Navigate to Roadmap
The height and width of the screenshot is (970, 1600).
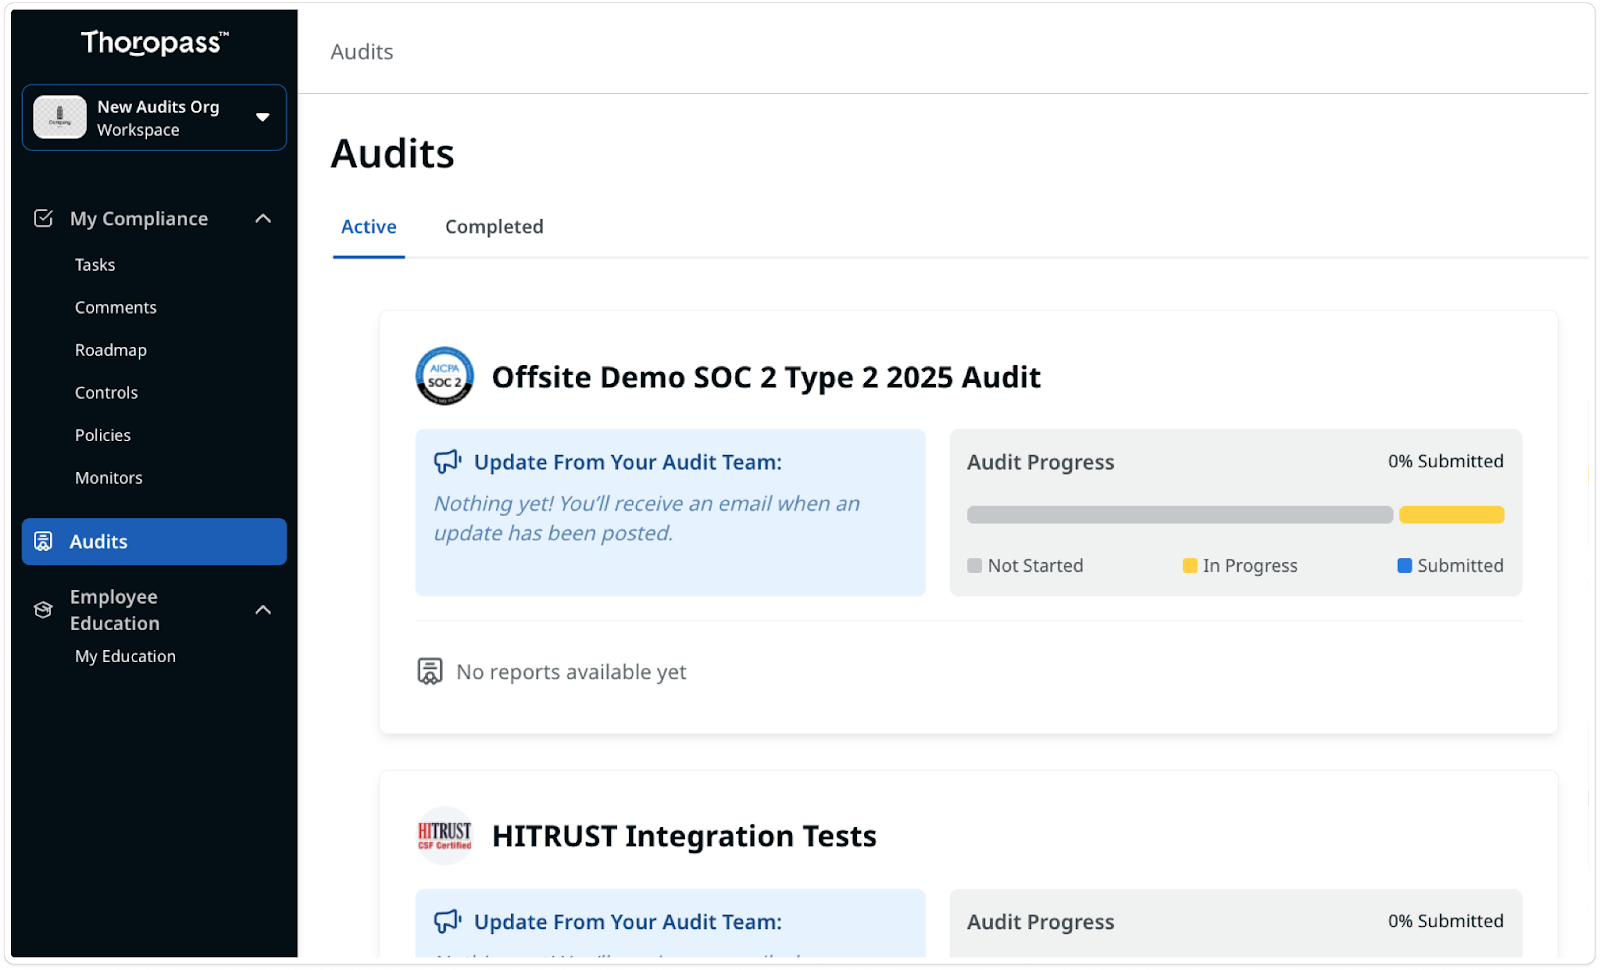[111, 350]
